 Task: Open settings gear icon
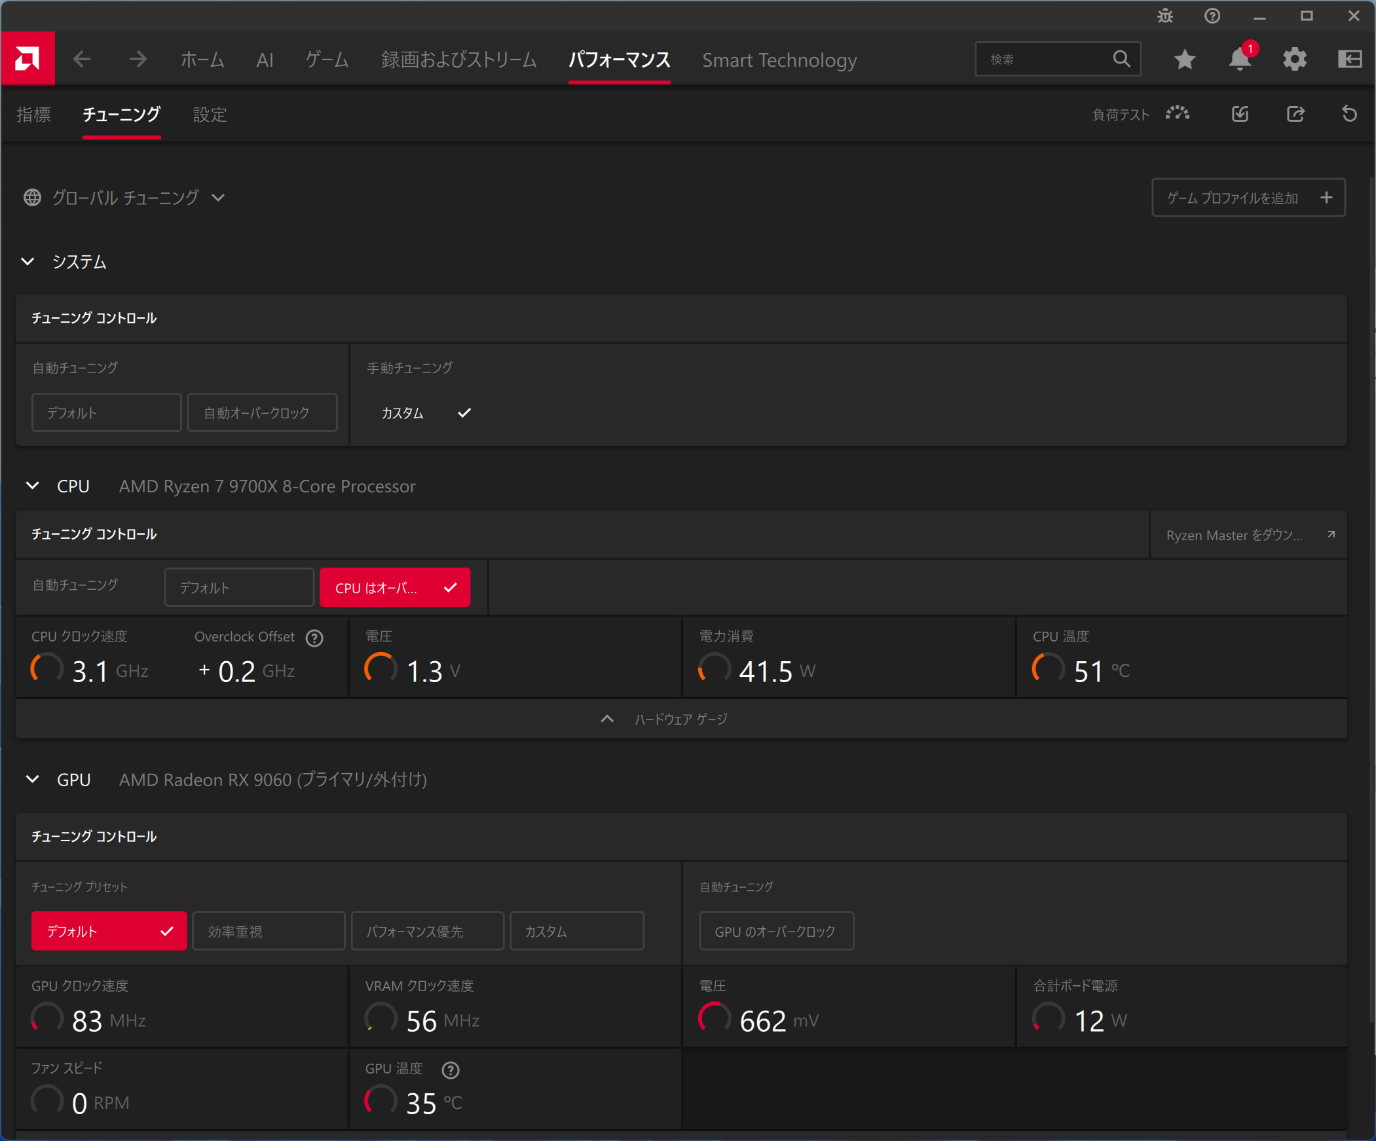pos(1295,60)
